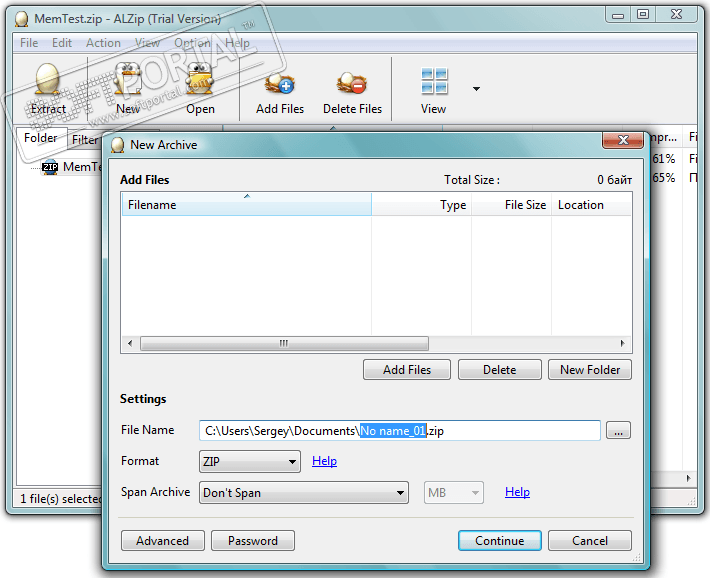
Task: Maximize the ALZip main window
Action: pyautogui.click(x=643, y=14)
